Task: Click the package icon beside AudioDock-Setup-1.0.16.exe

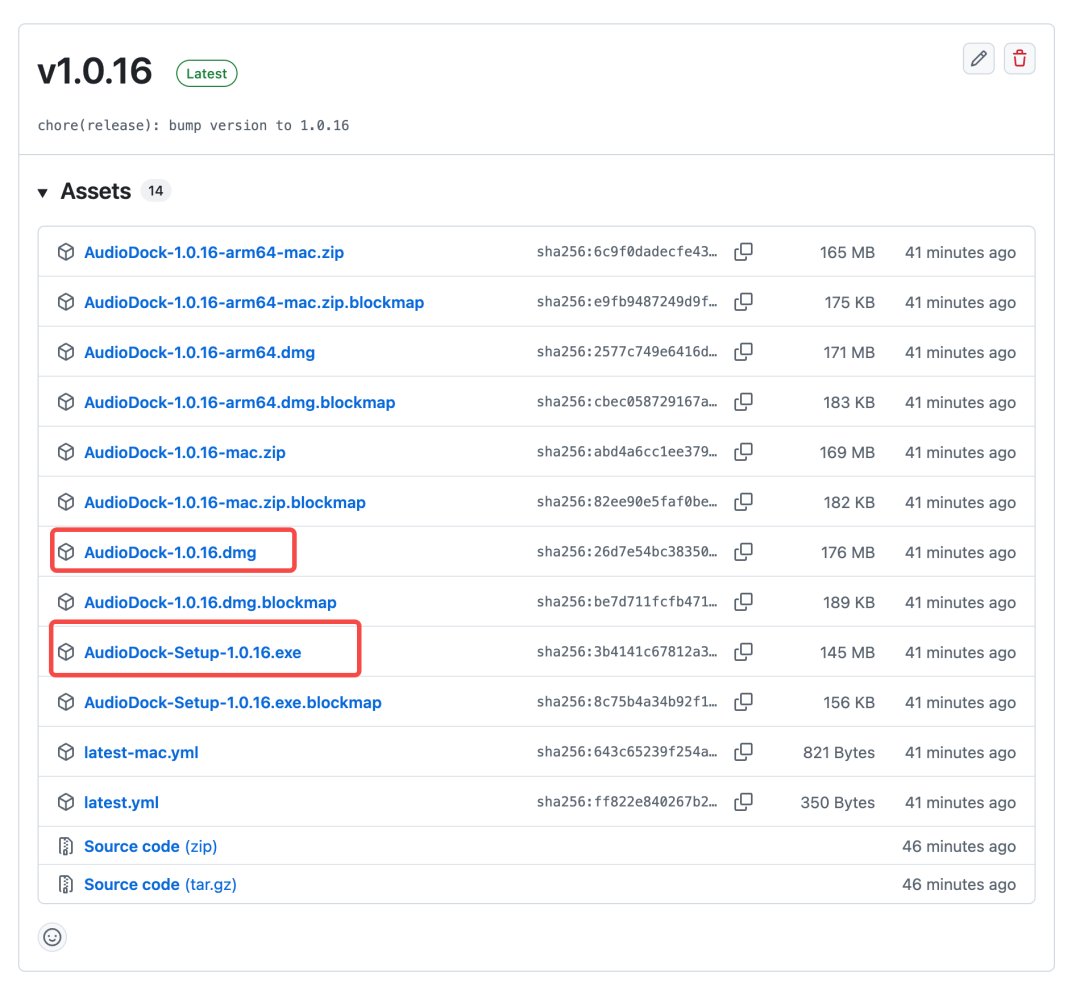Action: pos(65,652)
